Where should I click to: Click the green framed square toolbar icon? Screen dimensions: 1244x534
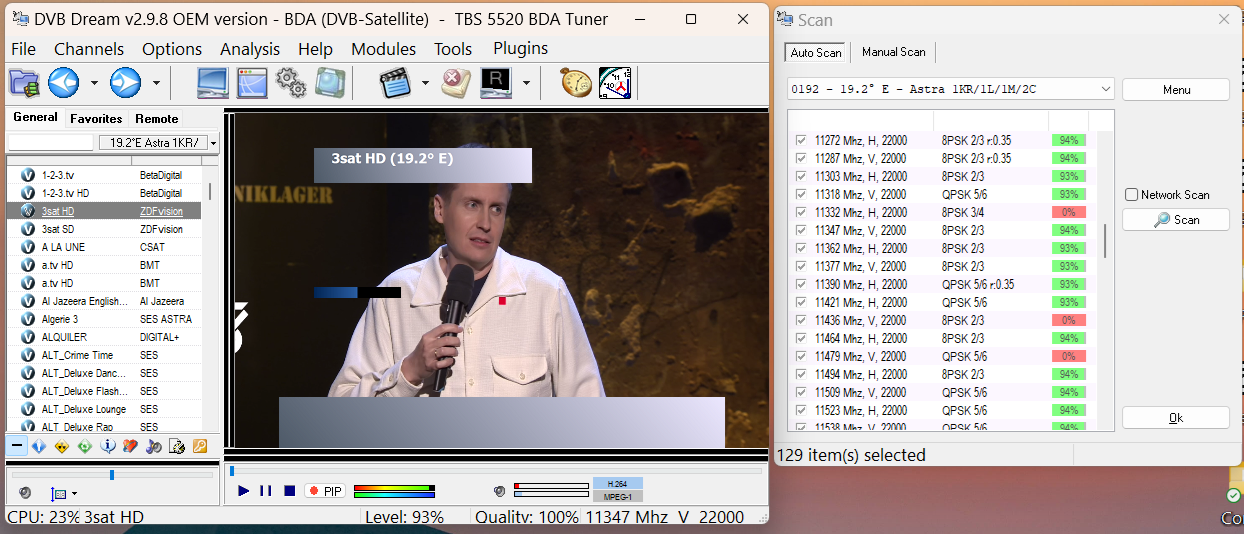click(330, 83)
